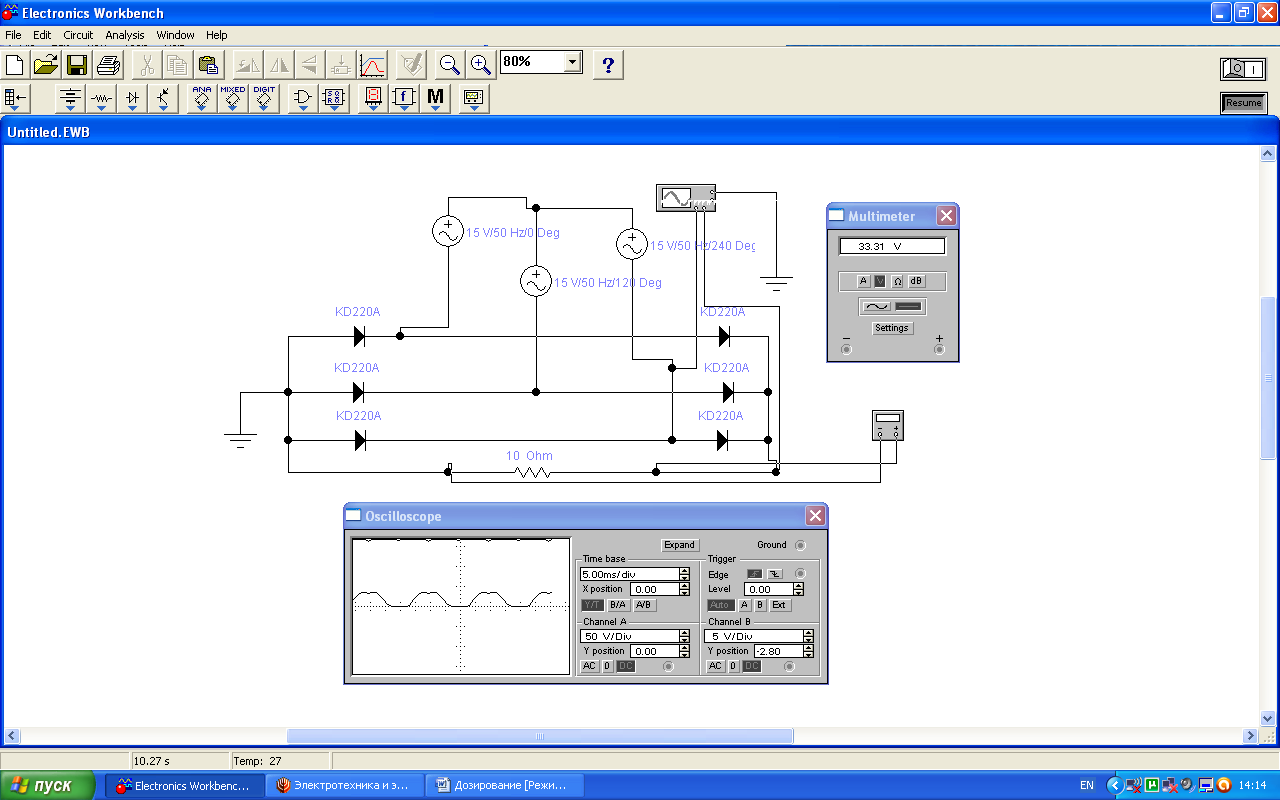
Task: Open the Analysis menu
Action: pos(125,35)
